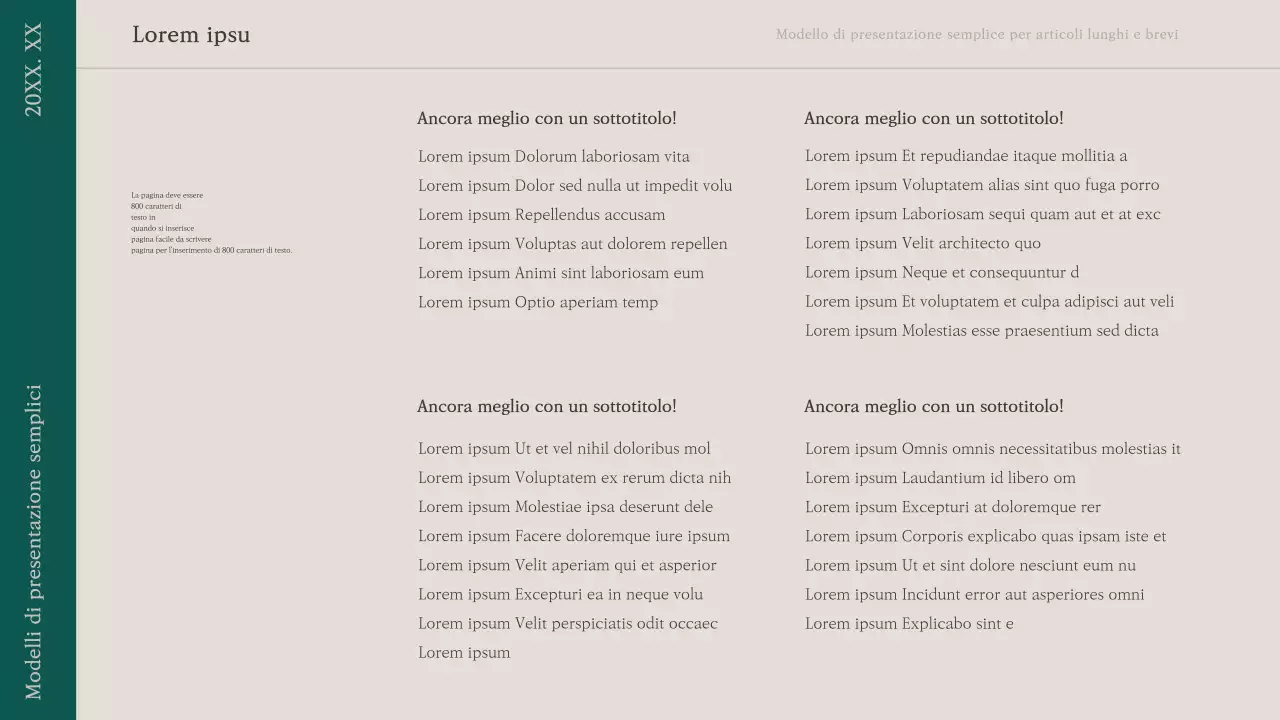The height and width of the screenshot is (720, 1280).
Task: Select the 'Repellendus accusam' text line
Action: pyautogui.click(x=541, y=215)
